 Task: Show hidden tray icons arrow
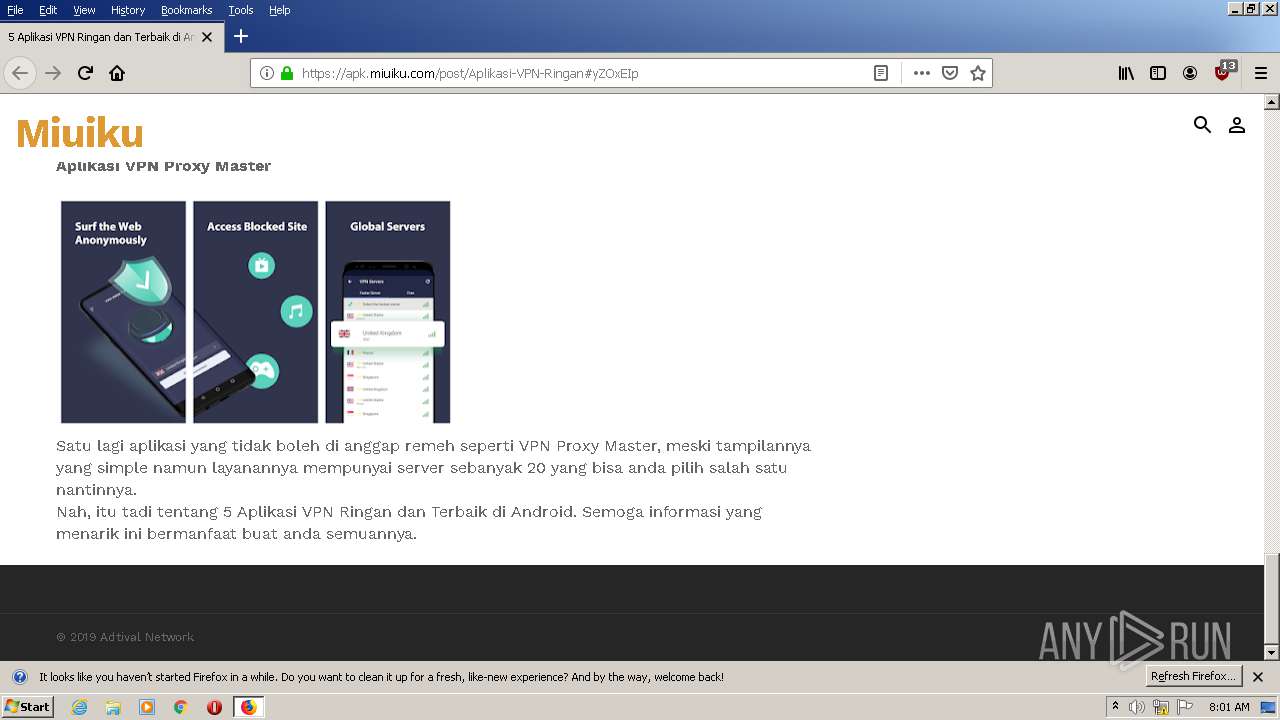pyautogui.click(x=1116, y=707)
